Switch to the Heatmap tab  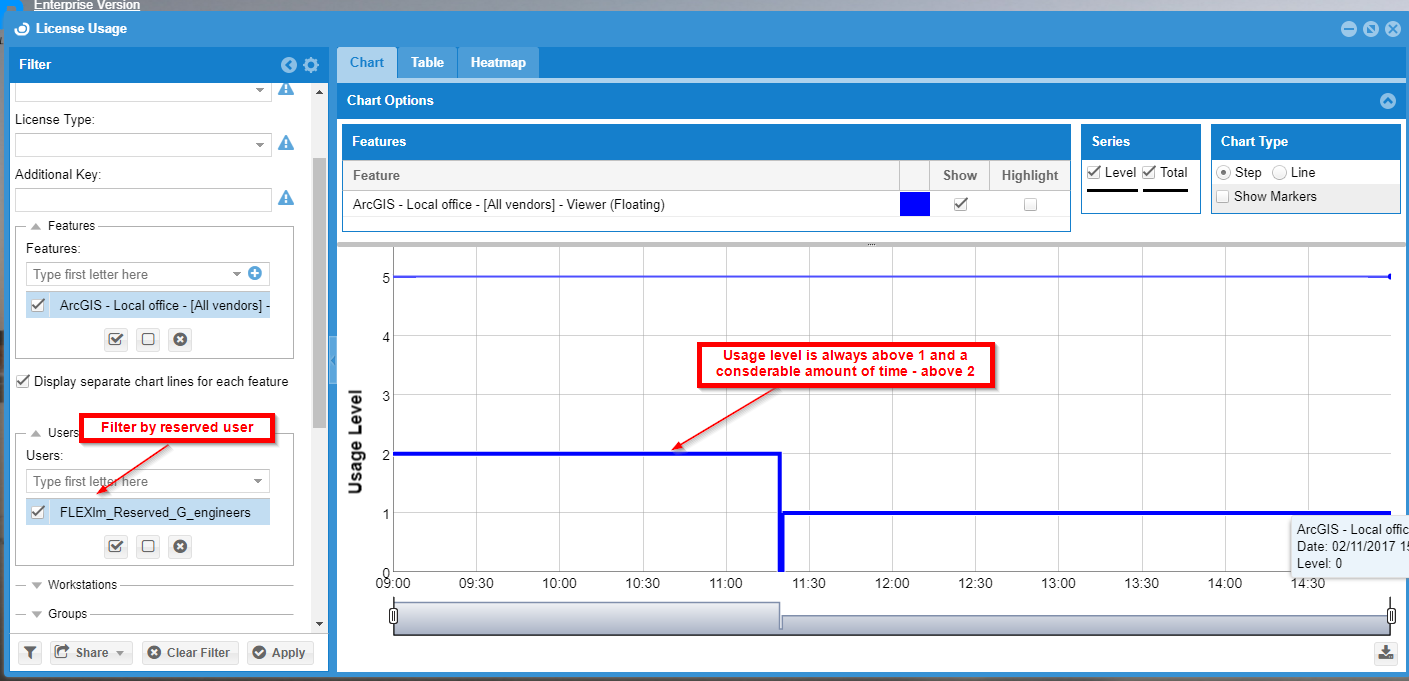click(498, 63)
